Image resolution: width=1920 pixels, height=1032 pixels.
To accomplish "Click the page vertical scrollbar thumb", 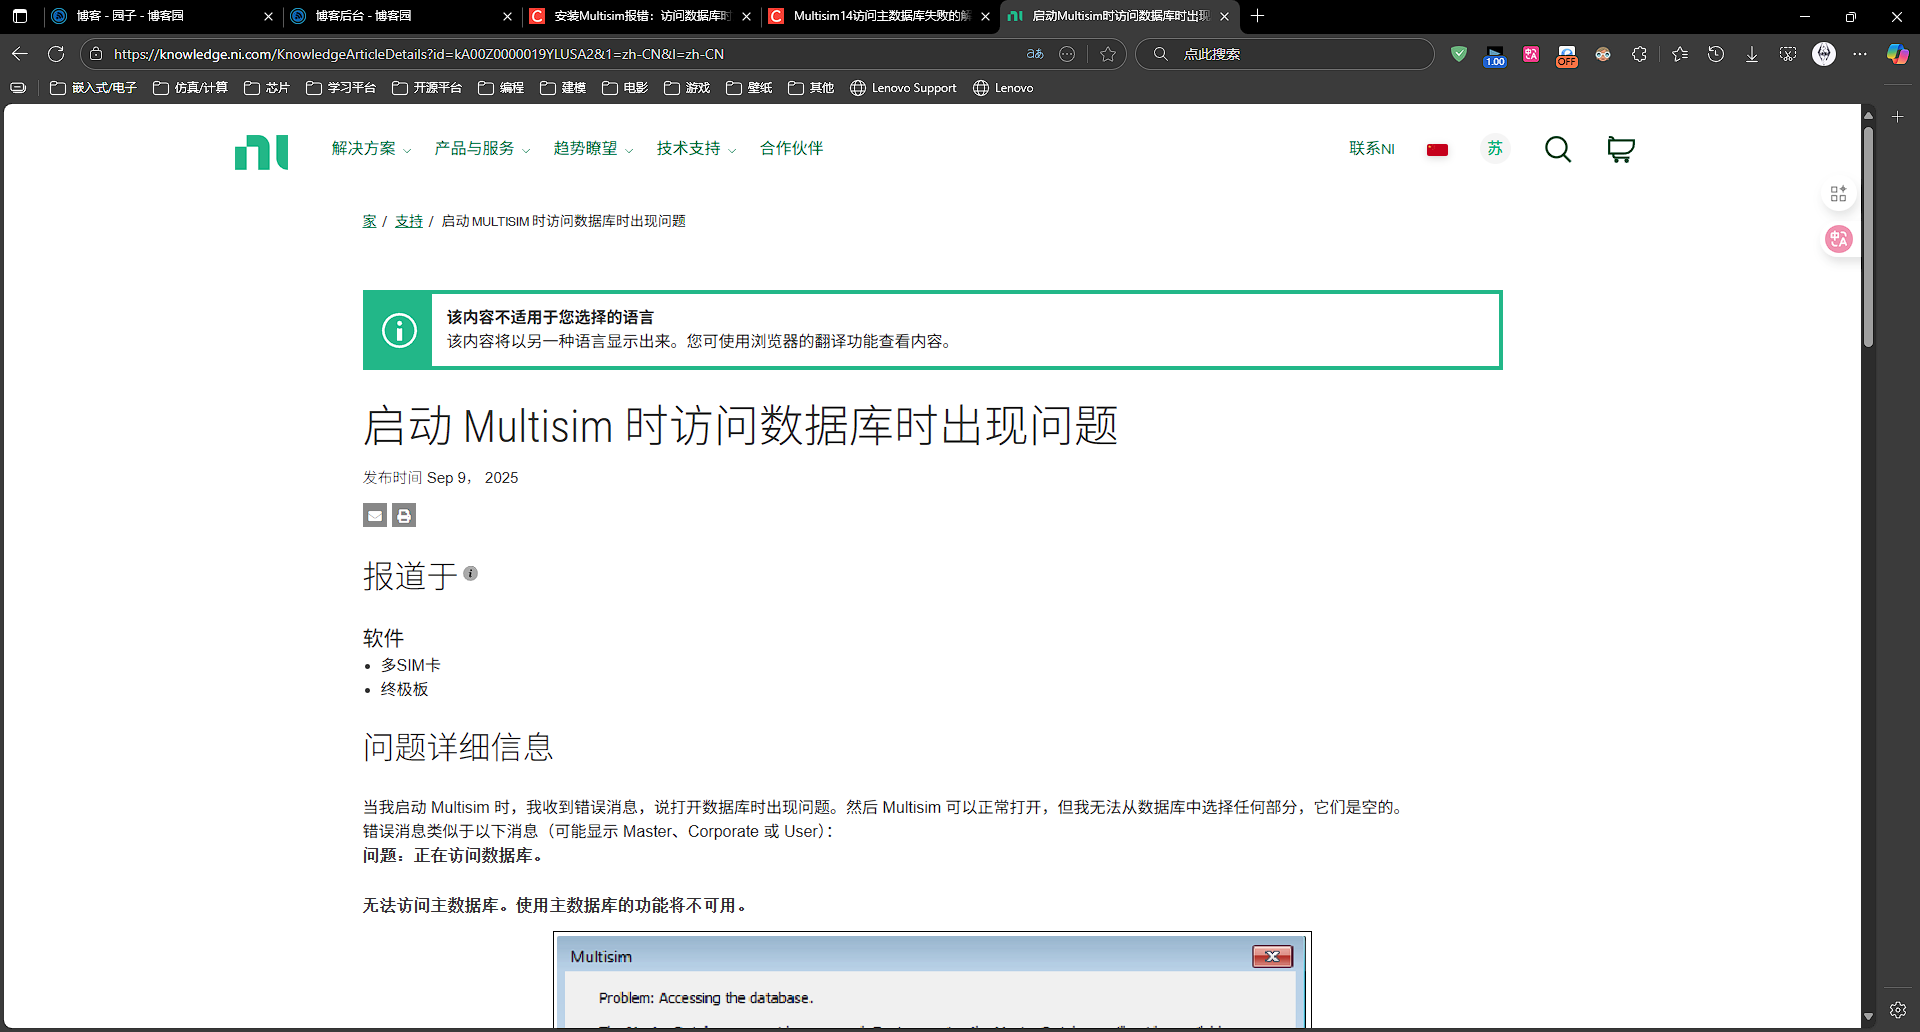I will pos(1868,236).
